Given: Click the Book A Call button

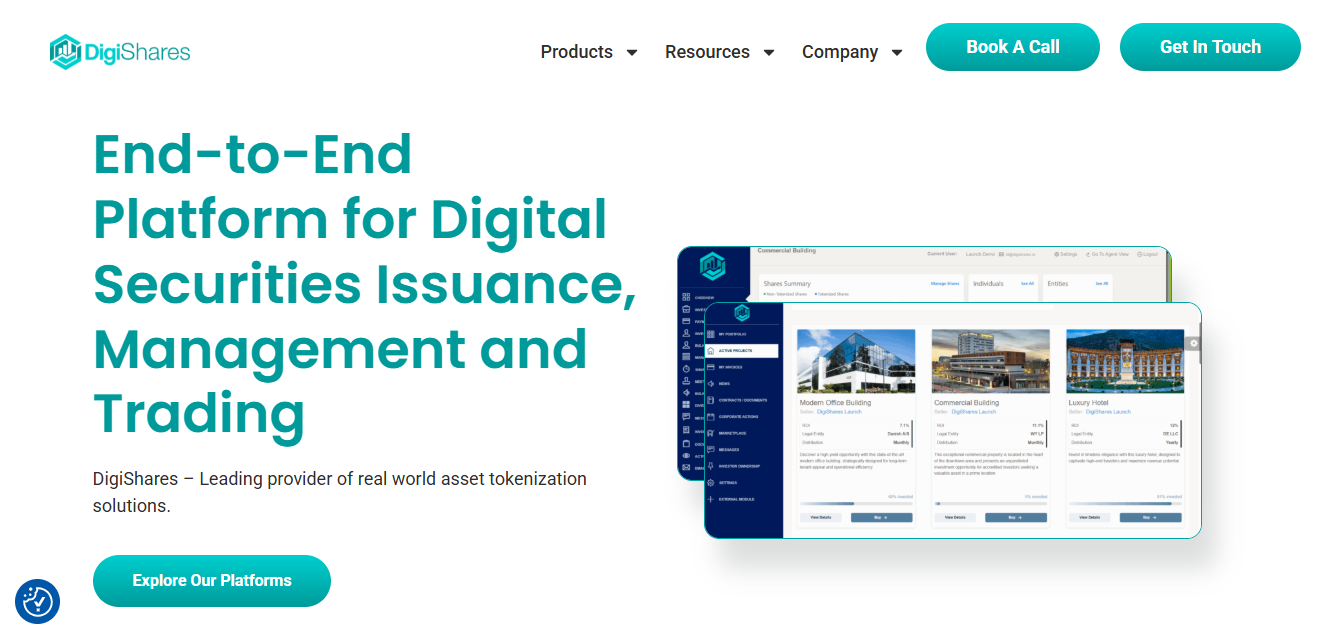Looking at the screenshot, I should pos(1012,46).
